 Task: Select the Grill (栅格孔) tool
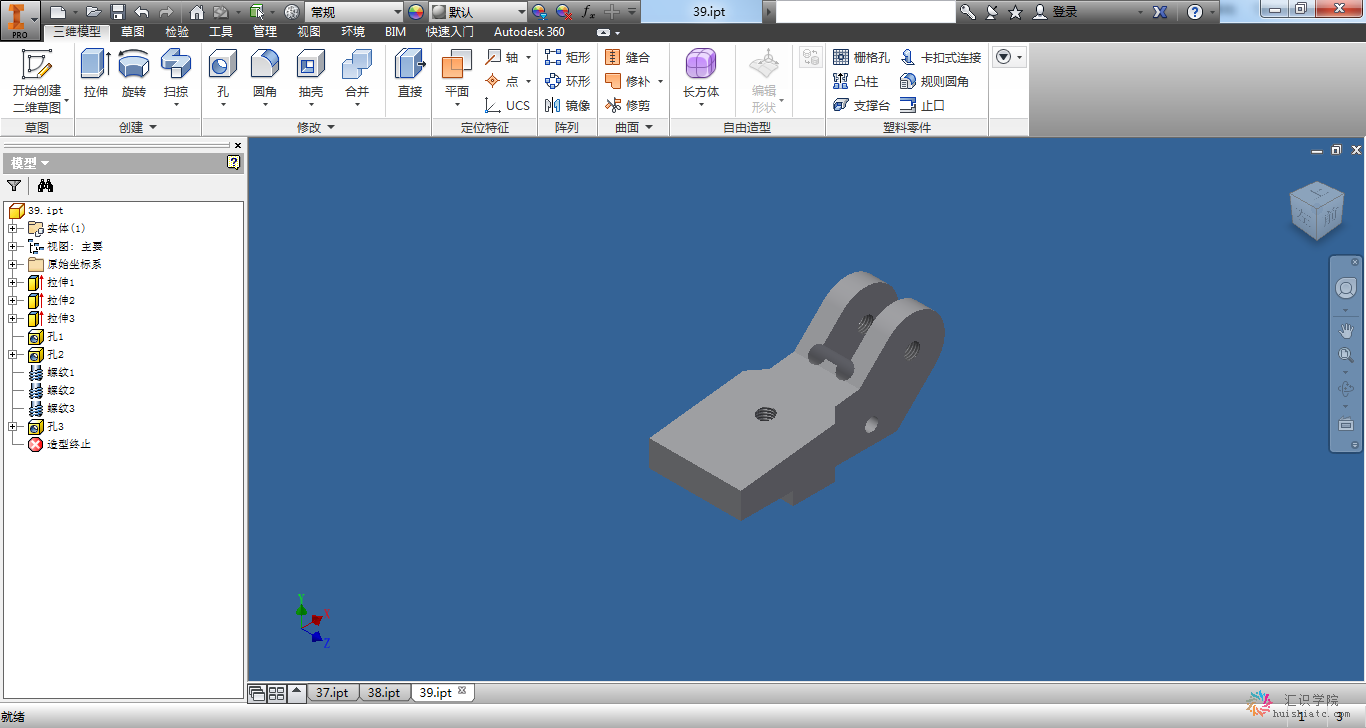click(x=862, y=57)
